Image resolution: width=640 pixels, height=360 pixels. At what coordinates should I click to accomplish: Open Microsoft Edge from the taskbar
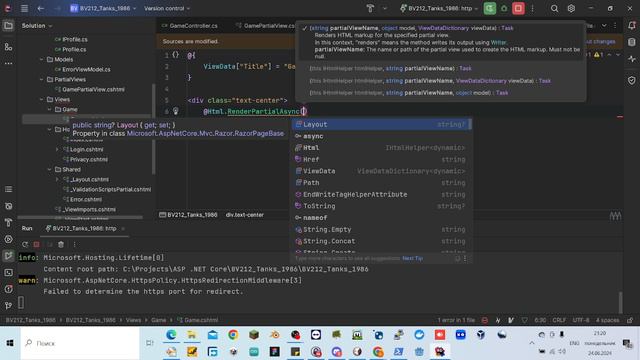[x=171, y=335]
